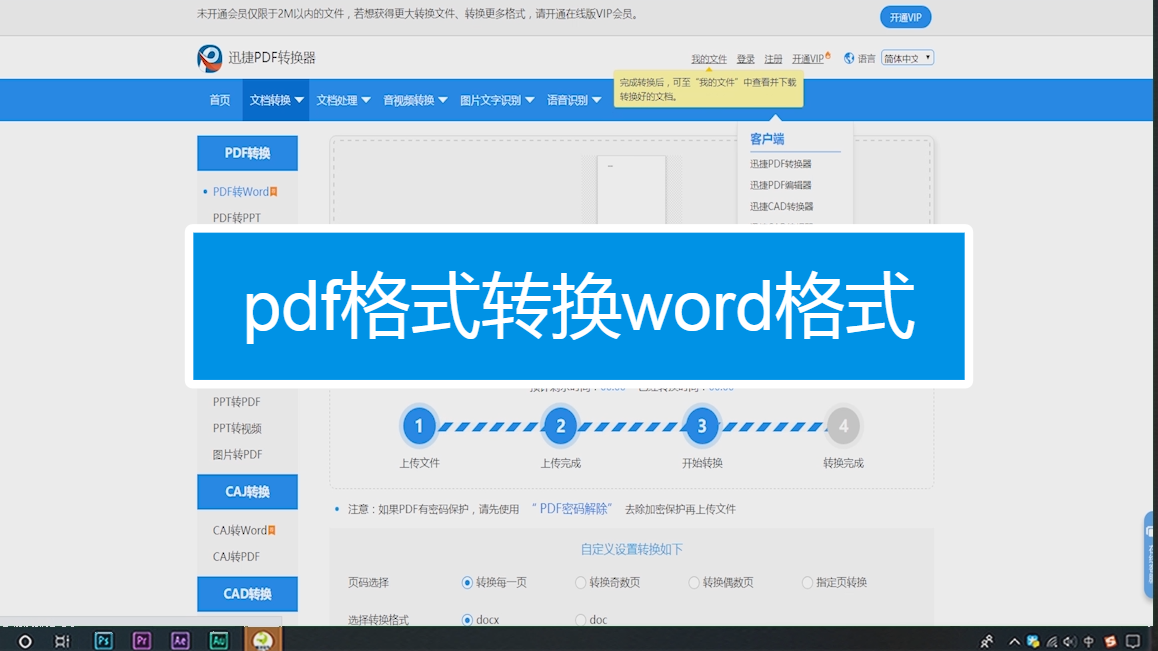Click step 2 上传完成 progress marker
This screenshot has width=1158, height=651.
click(x=561, y=426)
